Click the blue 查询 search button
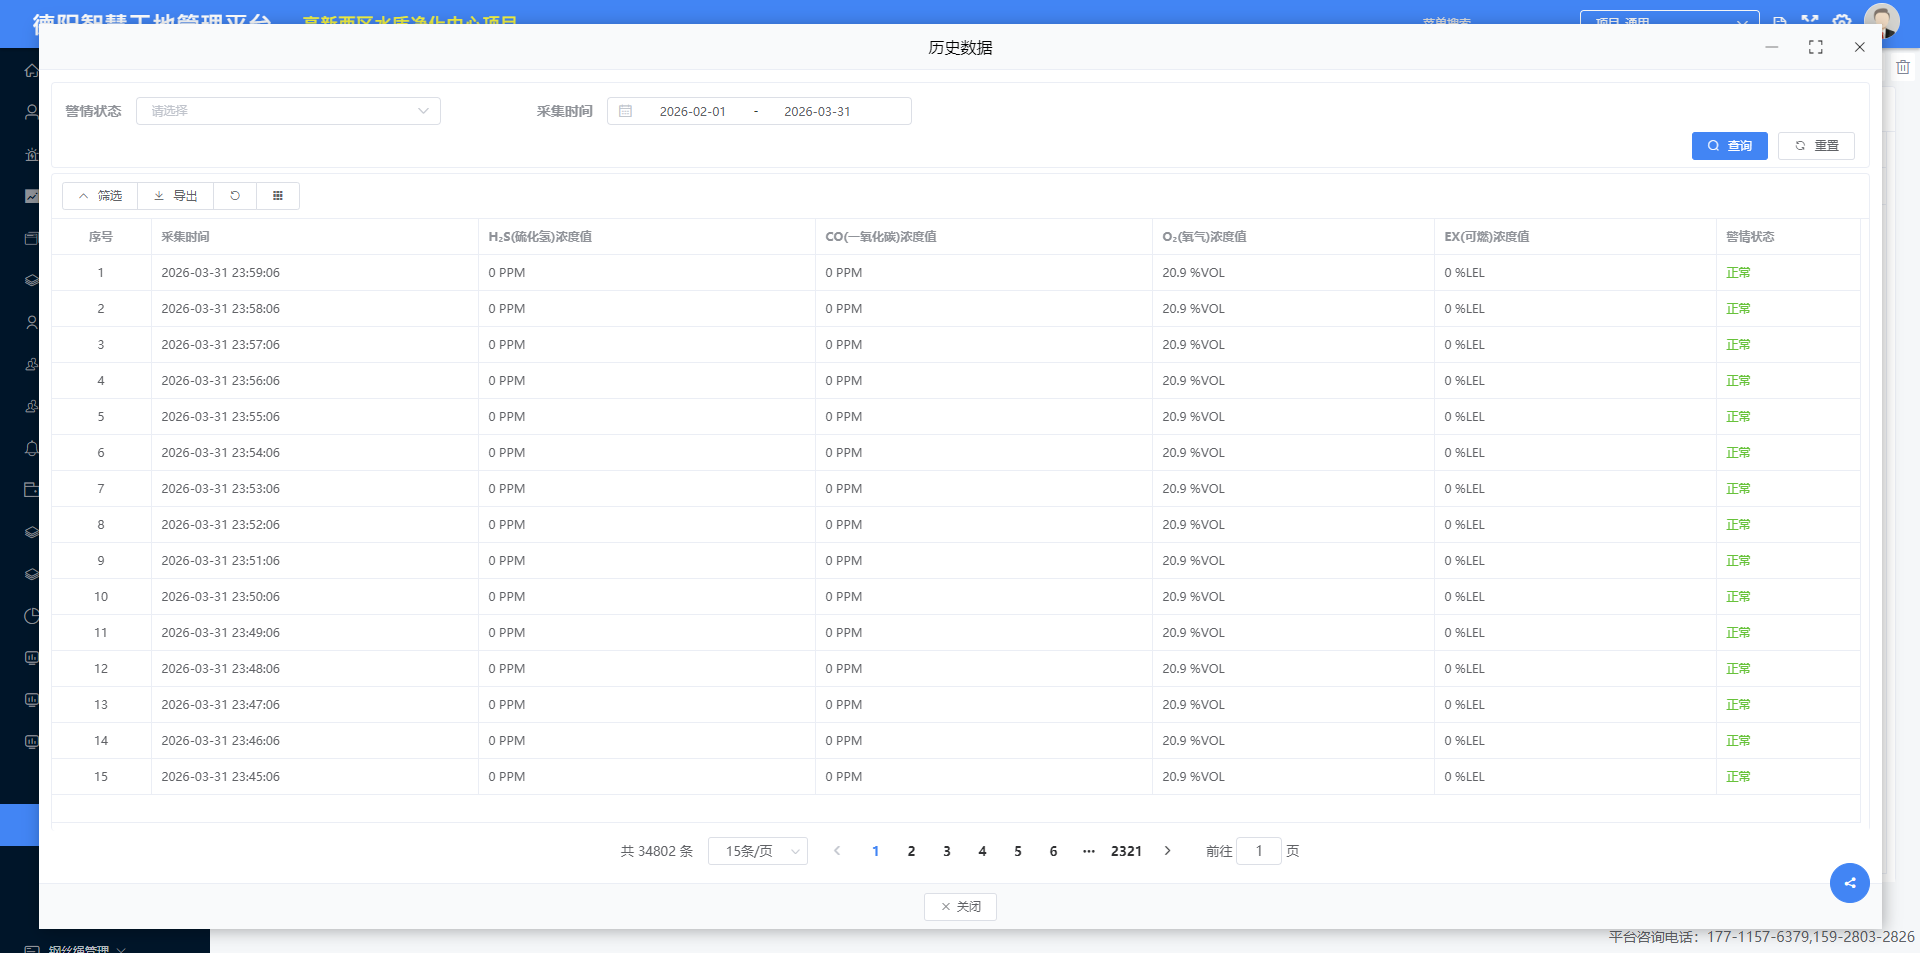 point(1729,146)
